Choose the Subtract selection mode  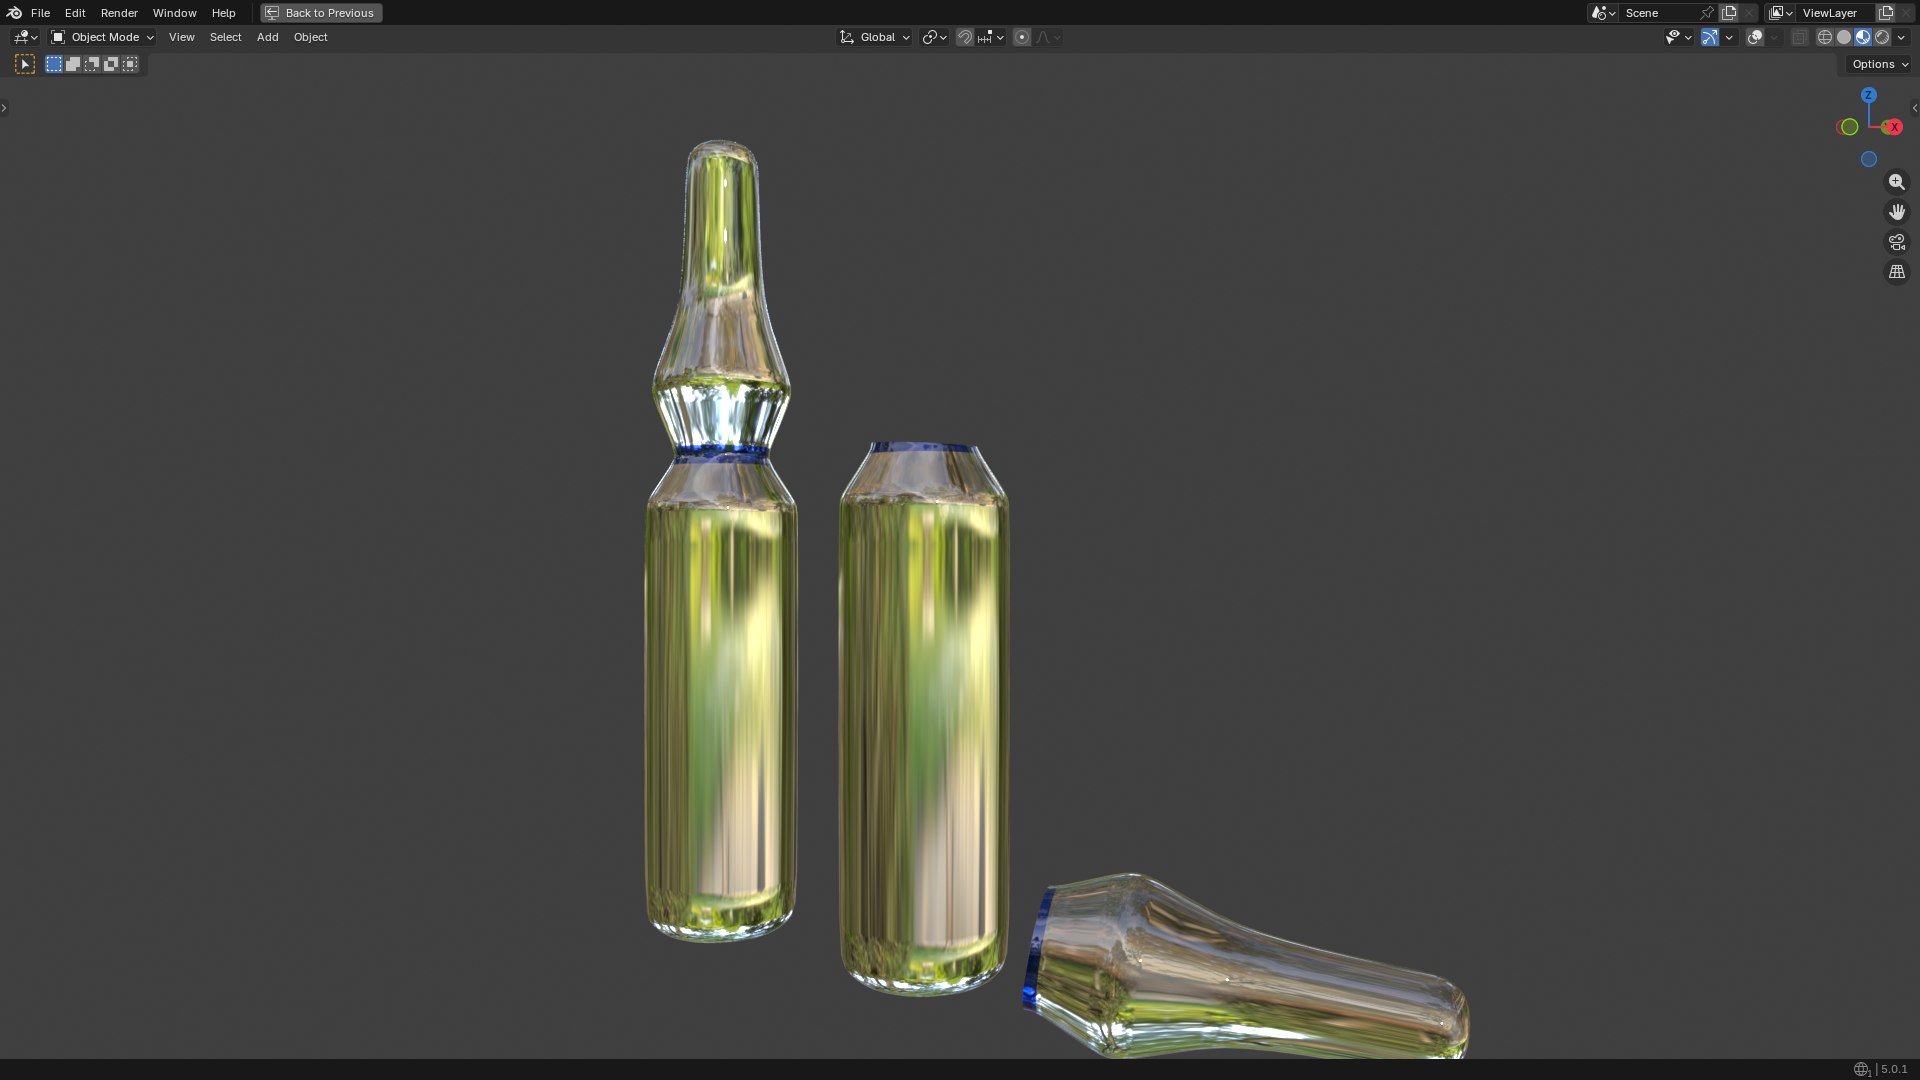pos(92,64)
